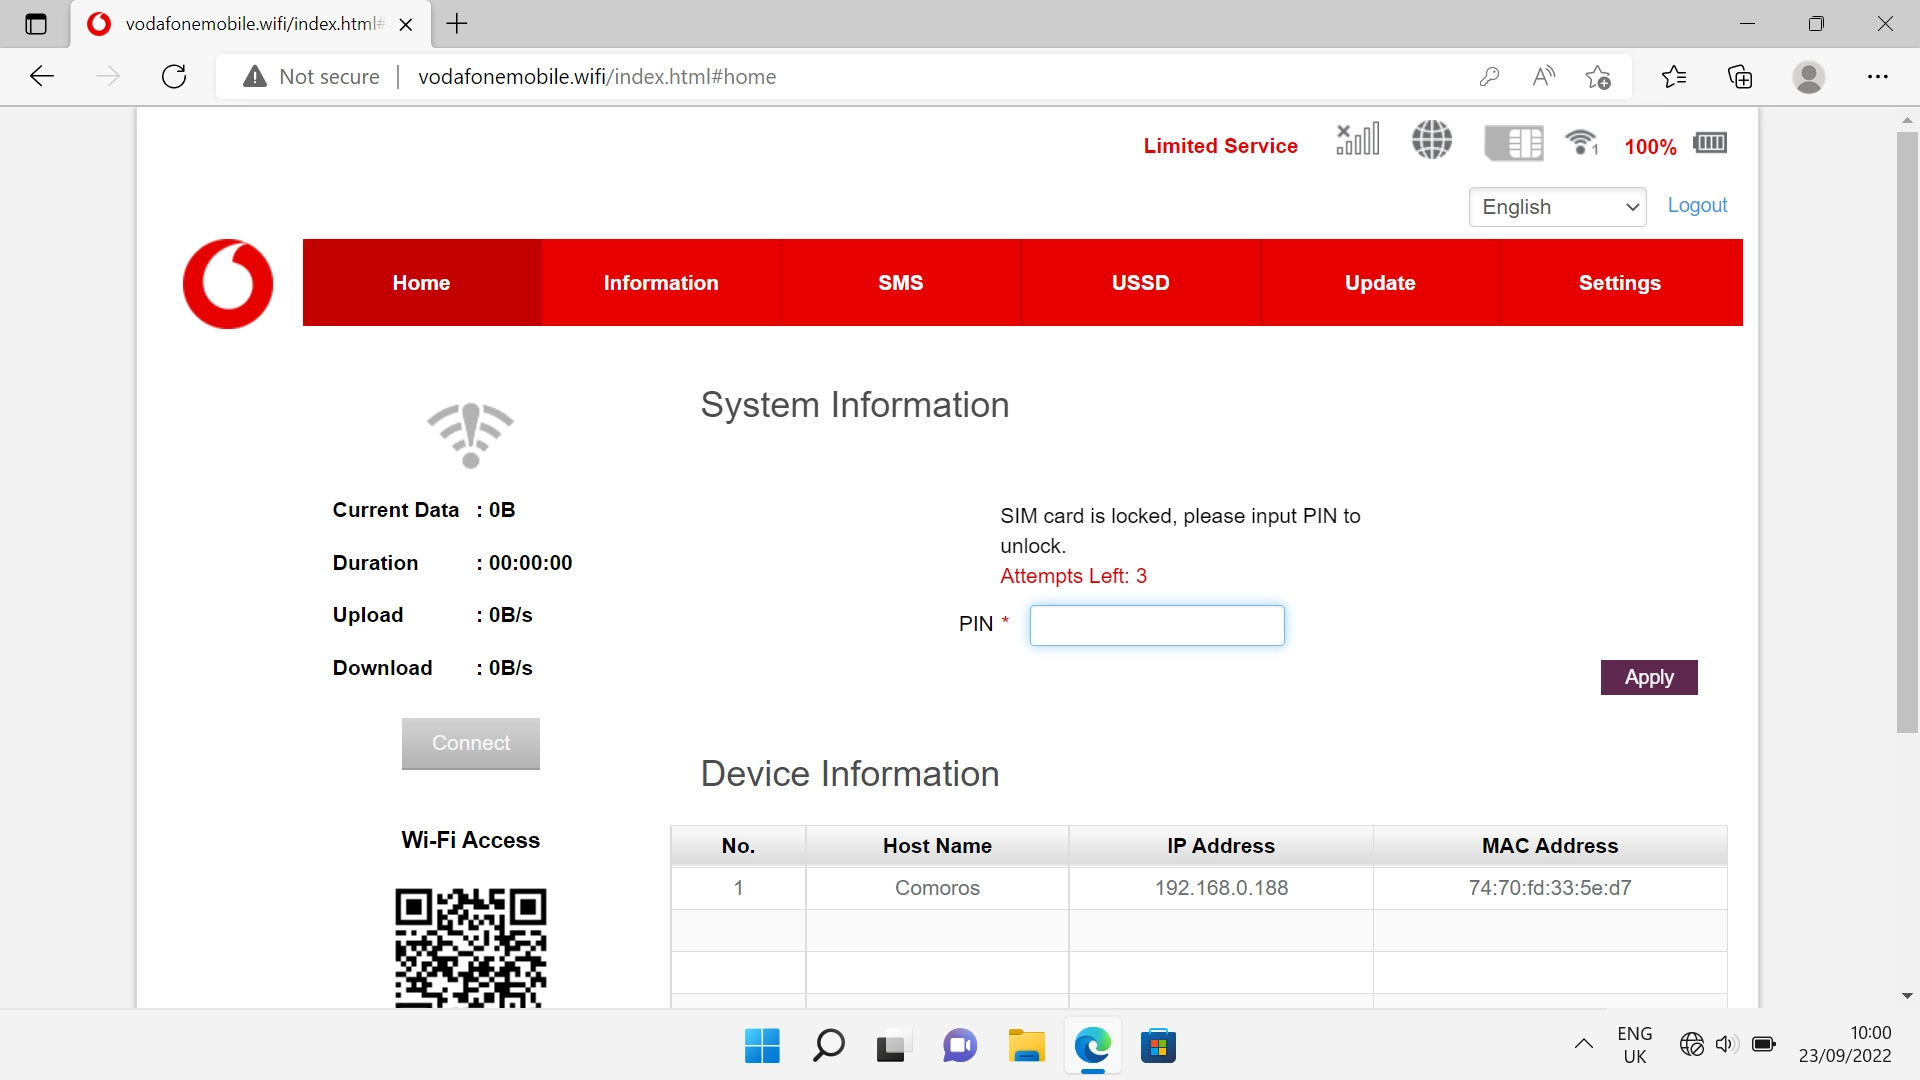Add page to favorites star icon
Screen dimensions: 1920x1080
pos(1597,77)
